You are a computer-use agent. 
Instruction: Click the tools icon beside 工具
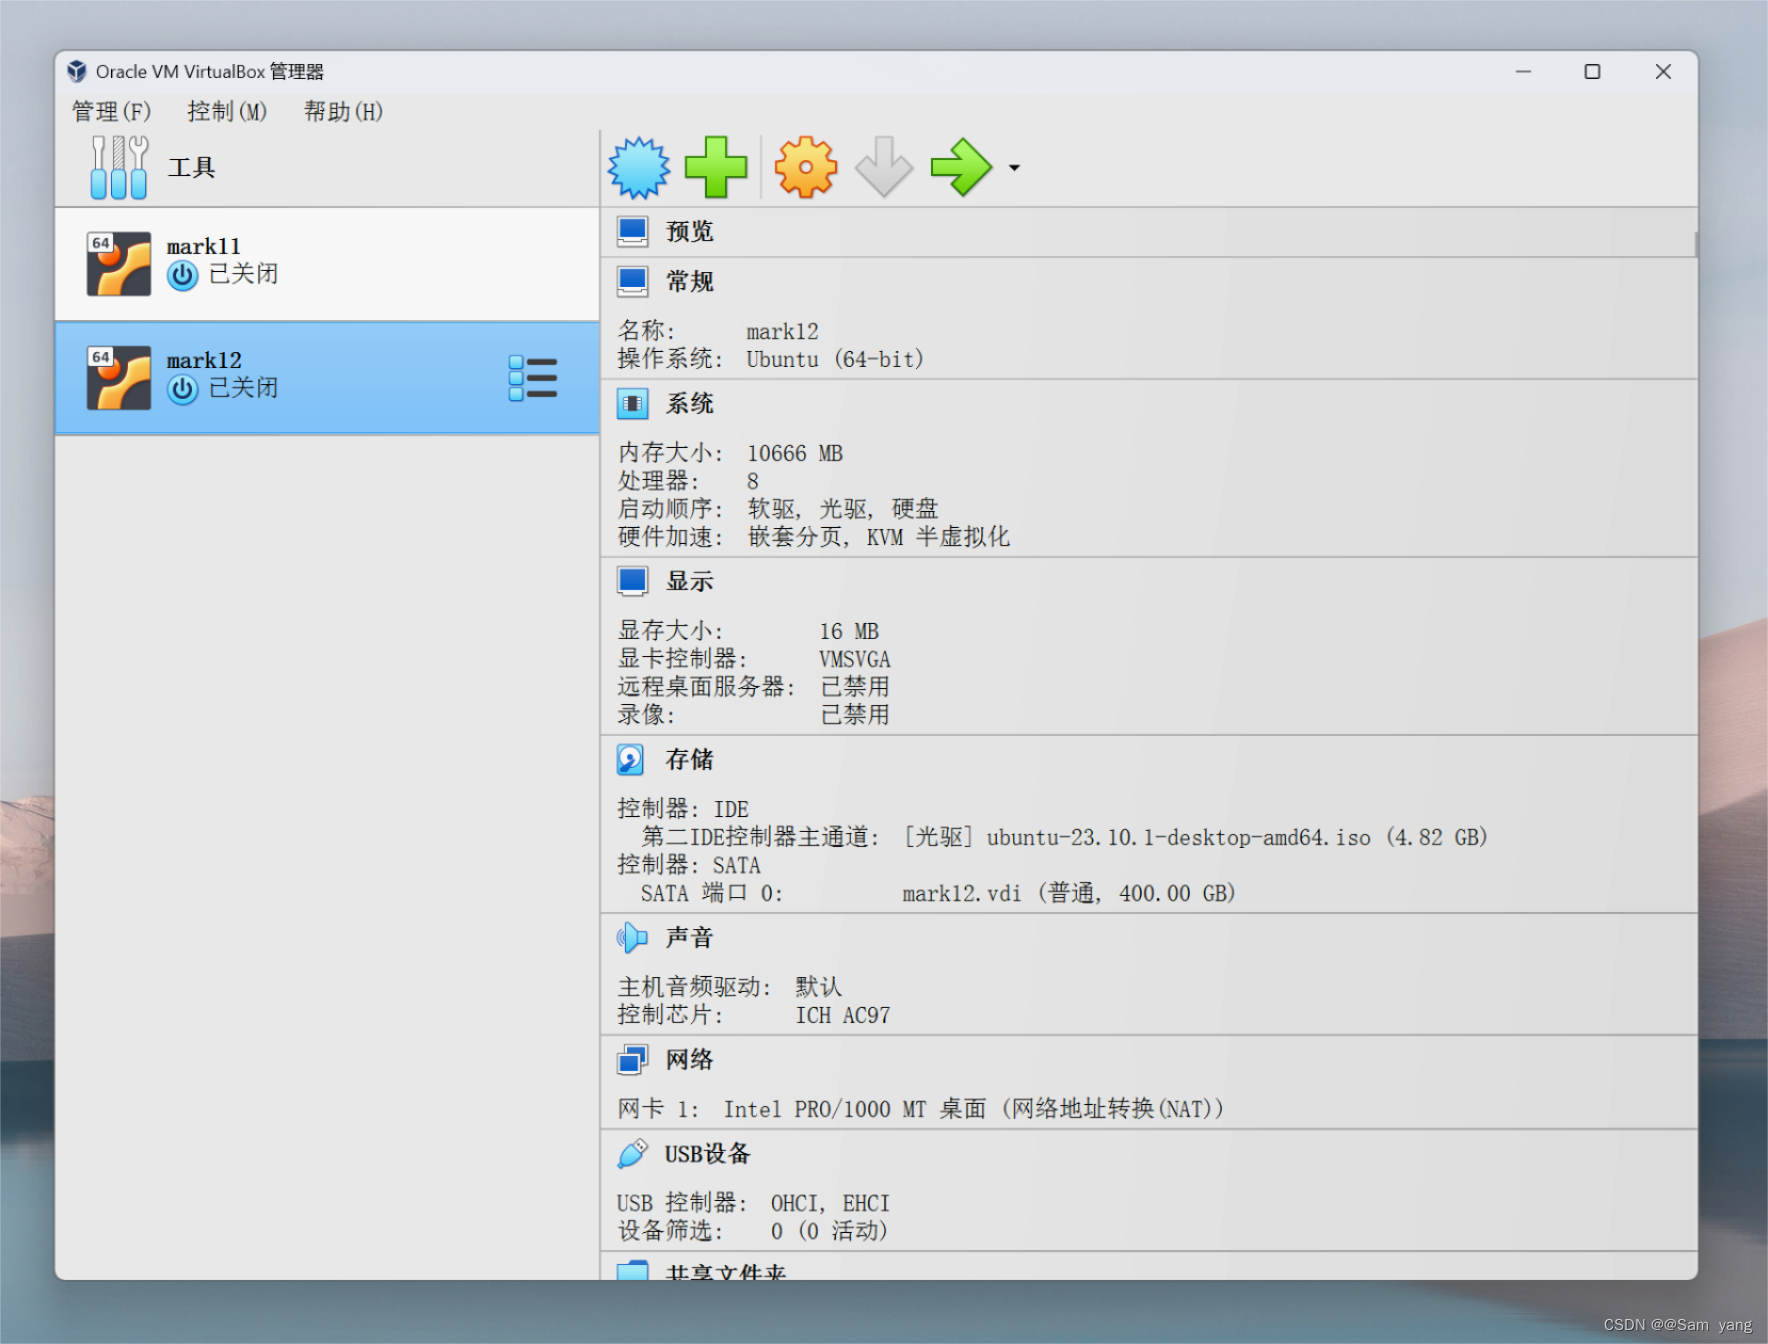pyautogui.click(x=119, y=167)
